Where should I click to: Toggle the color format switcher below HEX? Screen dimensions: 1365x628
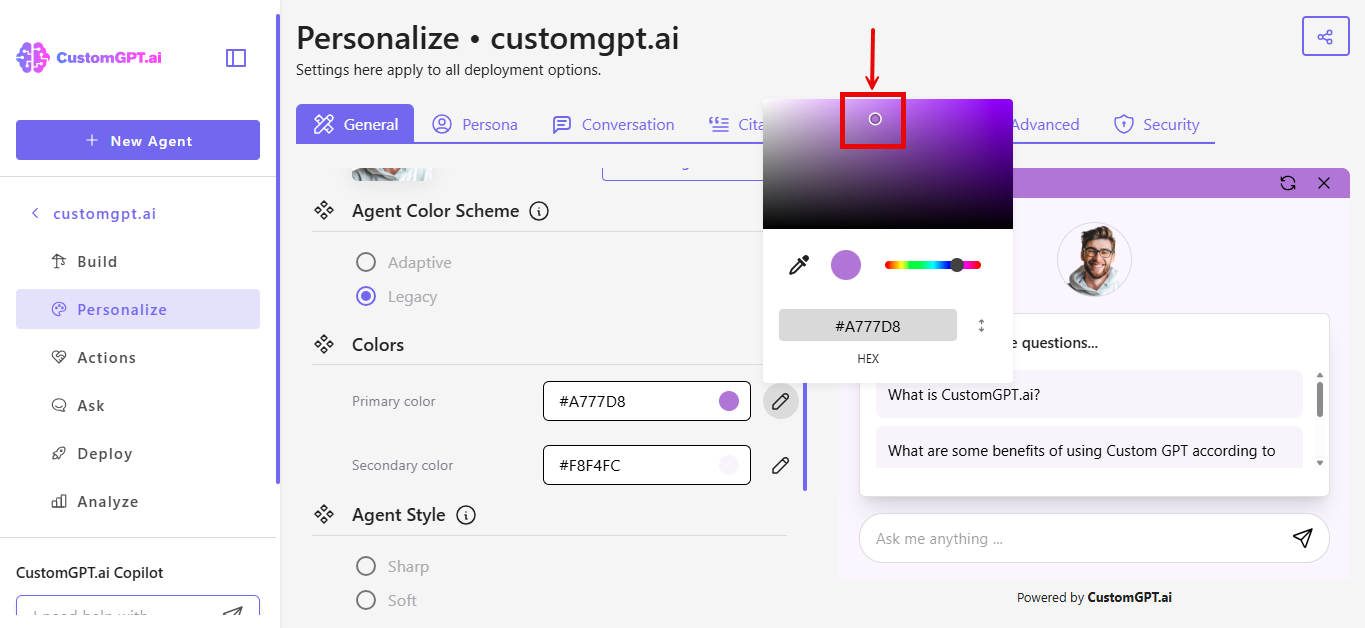click(x=981, y=324)
